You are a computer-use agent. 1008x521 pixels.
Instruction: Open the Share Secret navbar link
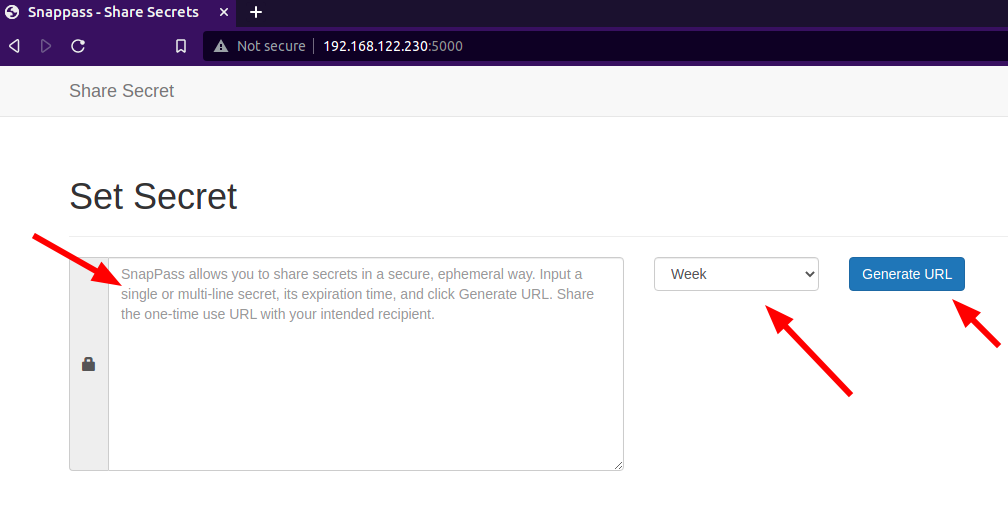click(x=122, y=91)
